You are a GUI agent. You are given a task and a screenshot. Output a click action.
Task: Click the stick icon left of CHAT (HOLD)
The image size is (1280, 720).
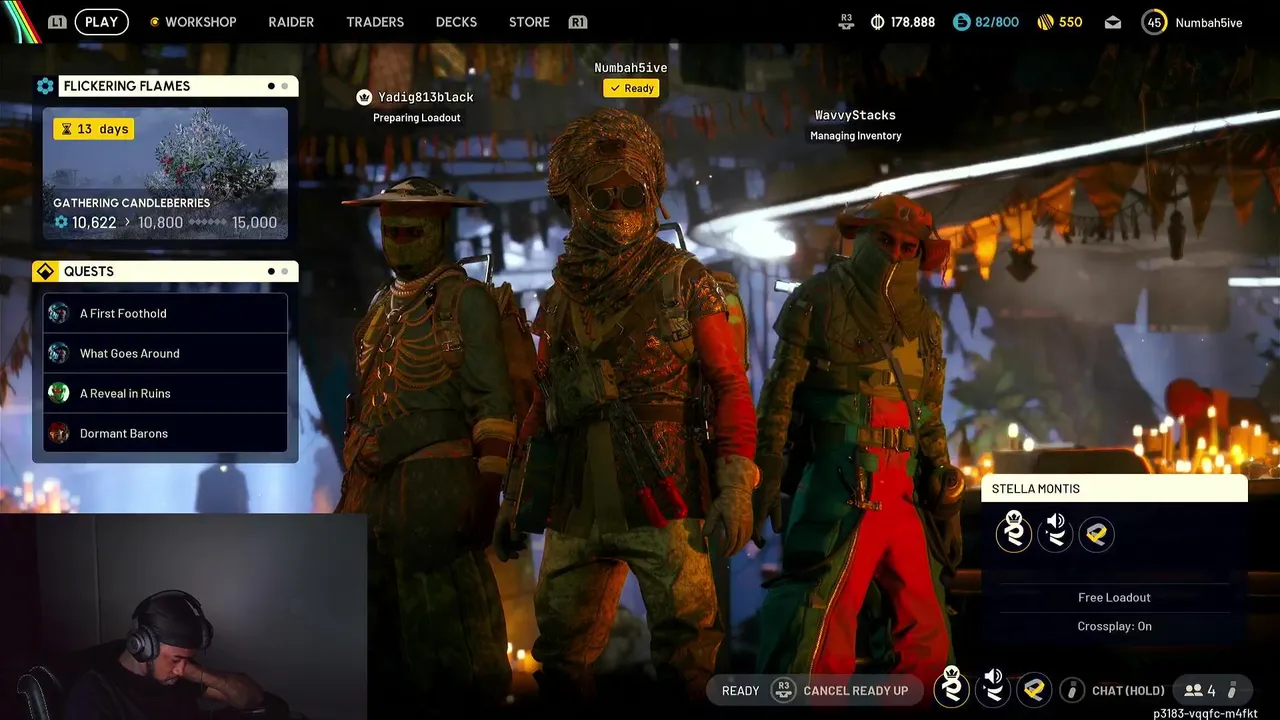pos(1071,690)
